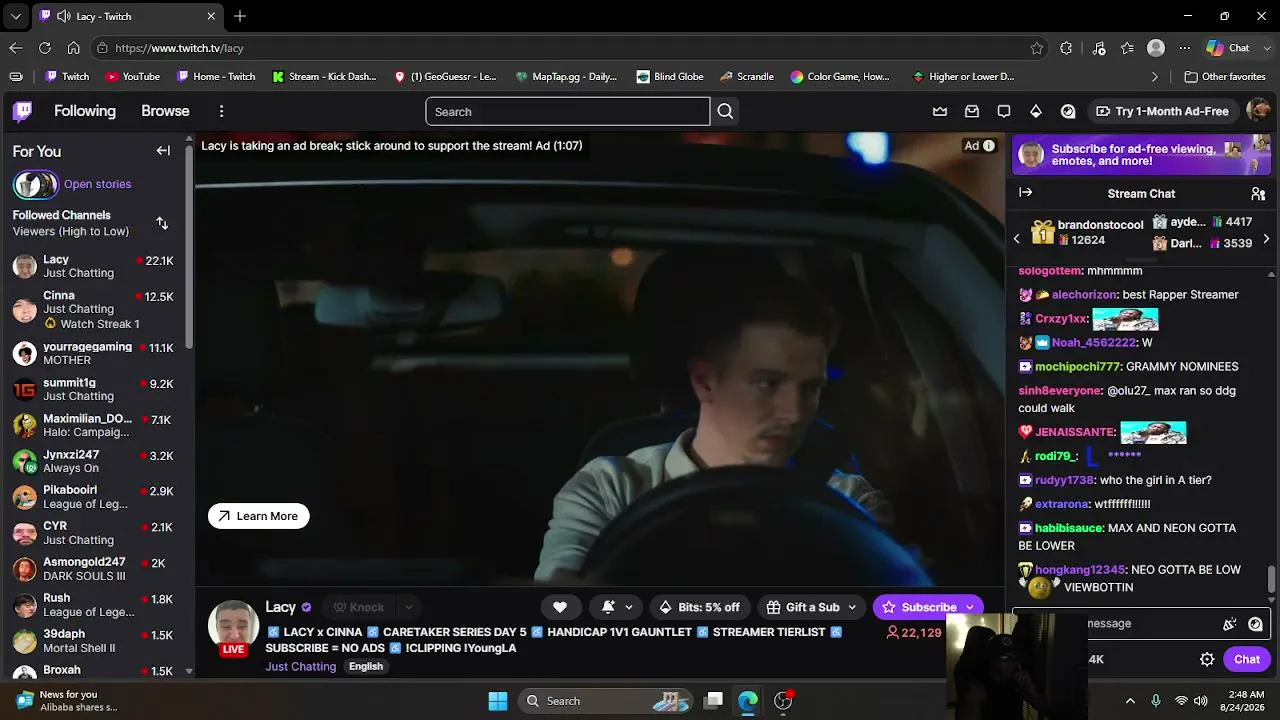1280x720 pixels.
Task: Favorite this page with star icon
Action: click(x=1037, y=48)
